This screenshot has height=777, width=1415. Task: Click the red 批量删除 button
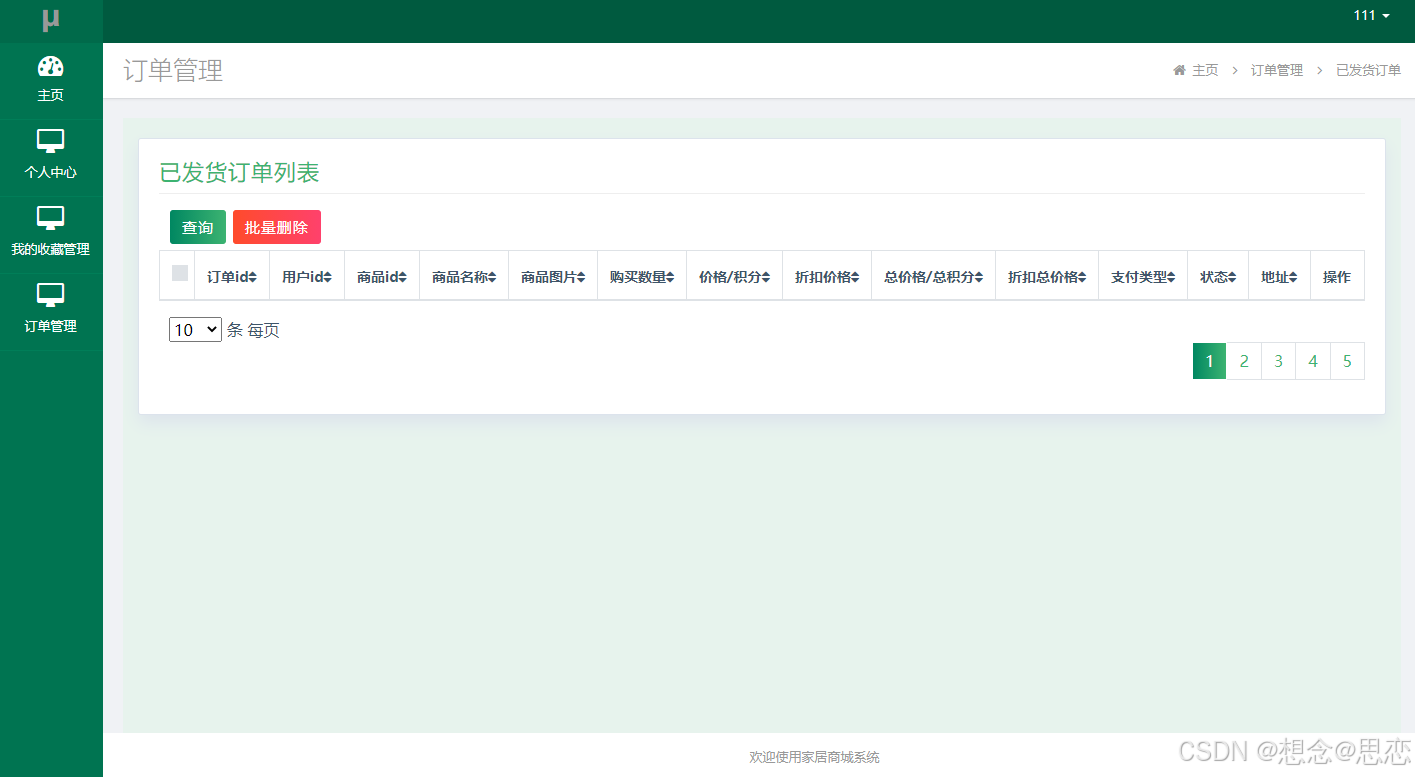tap(277, 227)
